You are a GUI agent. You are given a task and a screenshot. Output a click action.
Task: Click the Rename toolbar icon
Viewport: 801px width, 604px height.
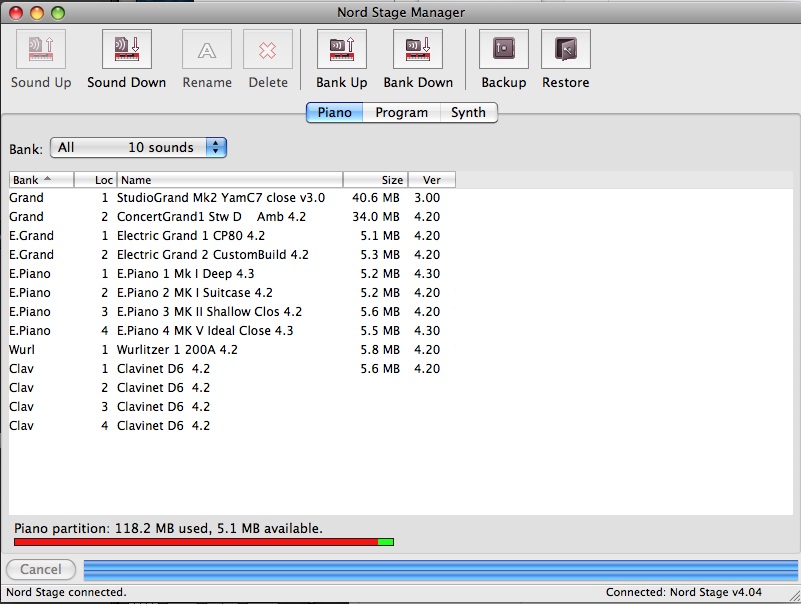pyautogui.click(x=207, y=50)
